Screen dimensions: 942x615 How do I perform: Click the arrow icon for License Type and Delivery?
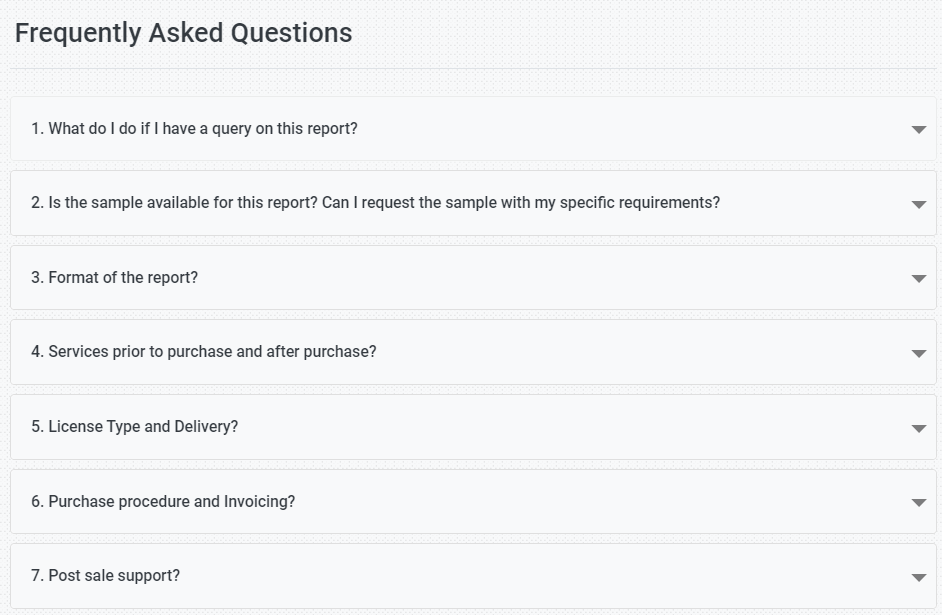pyautogui.click(x=918, y=428)
